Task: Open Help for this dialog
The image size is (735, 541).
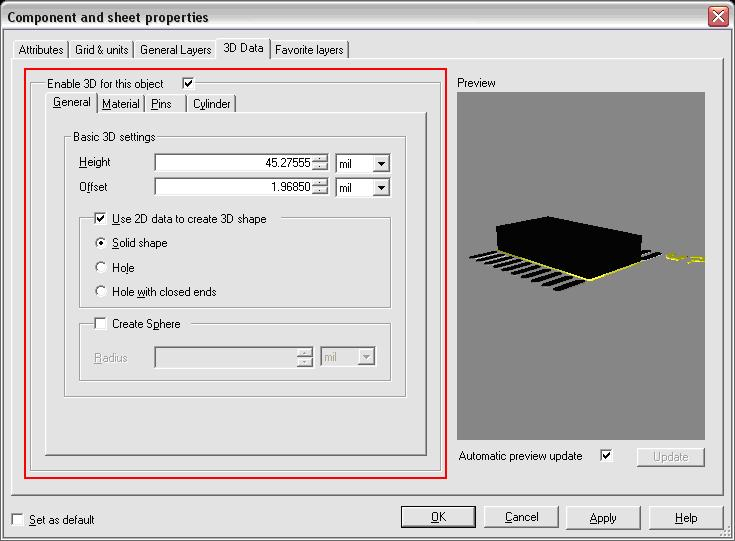Action: (x=686, y=518)
